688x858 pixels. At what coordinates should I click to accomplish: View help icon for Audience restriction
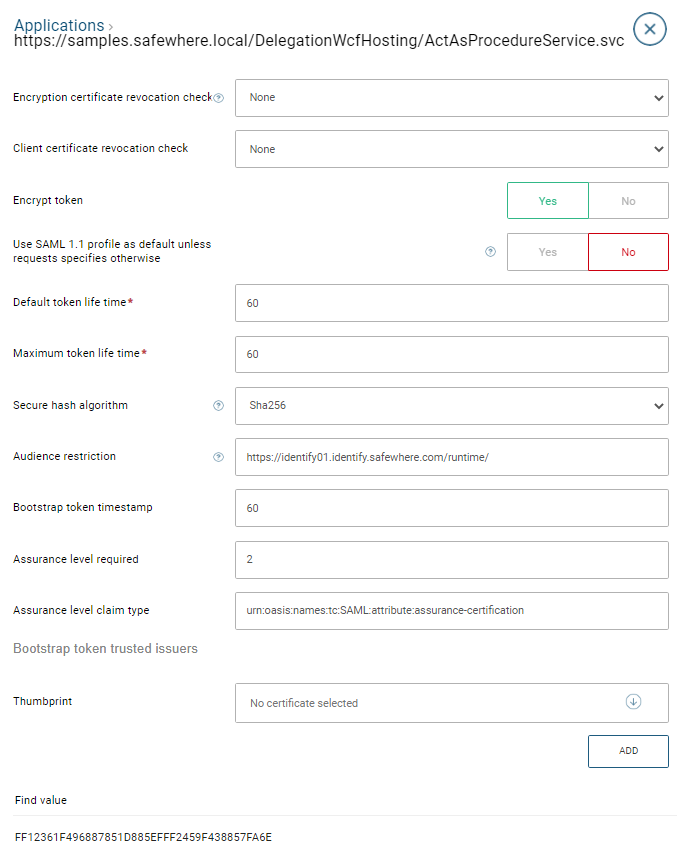[x=218, y=457]
